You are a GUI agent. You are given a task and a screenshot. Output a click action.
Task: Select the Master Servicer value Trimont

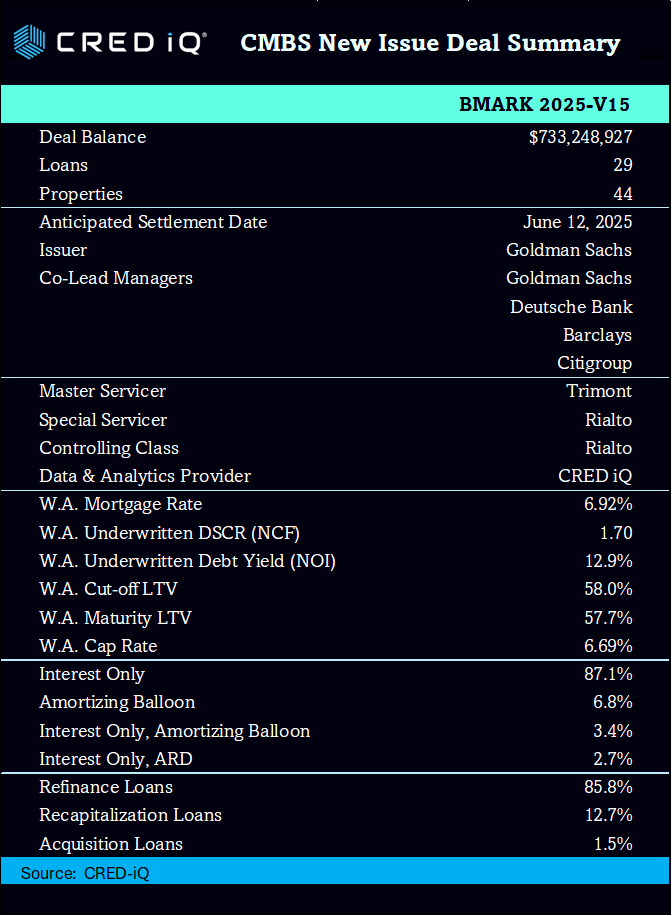click(x=599, y=391)
